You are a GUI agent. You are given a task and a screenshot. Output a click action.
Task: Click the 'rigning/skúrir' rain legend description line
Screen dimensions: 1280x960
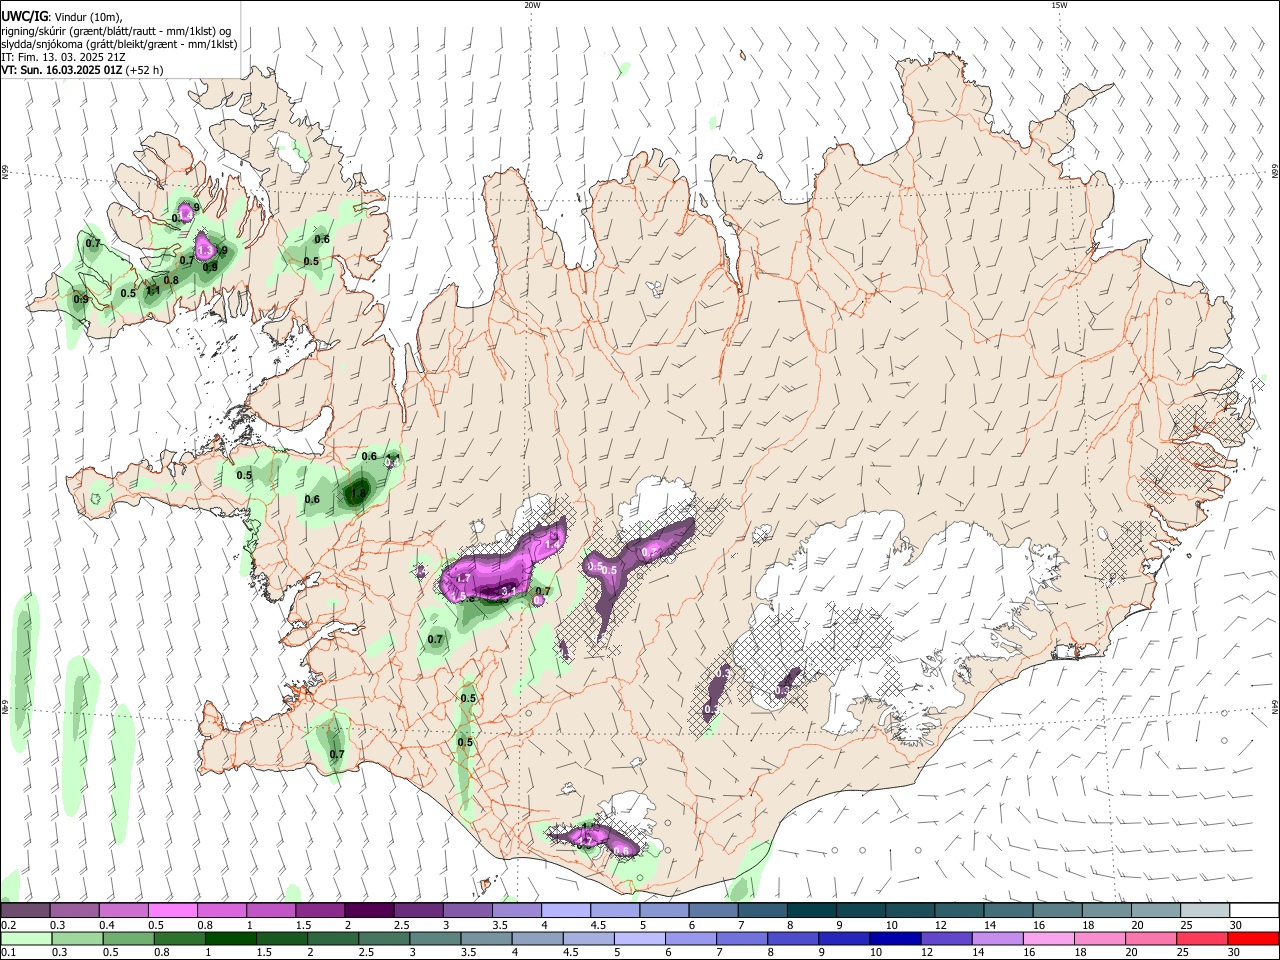(x=116, y=30)
